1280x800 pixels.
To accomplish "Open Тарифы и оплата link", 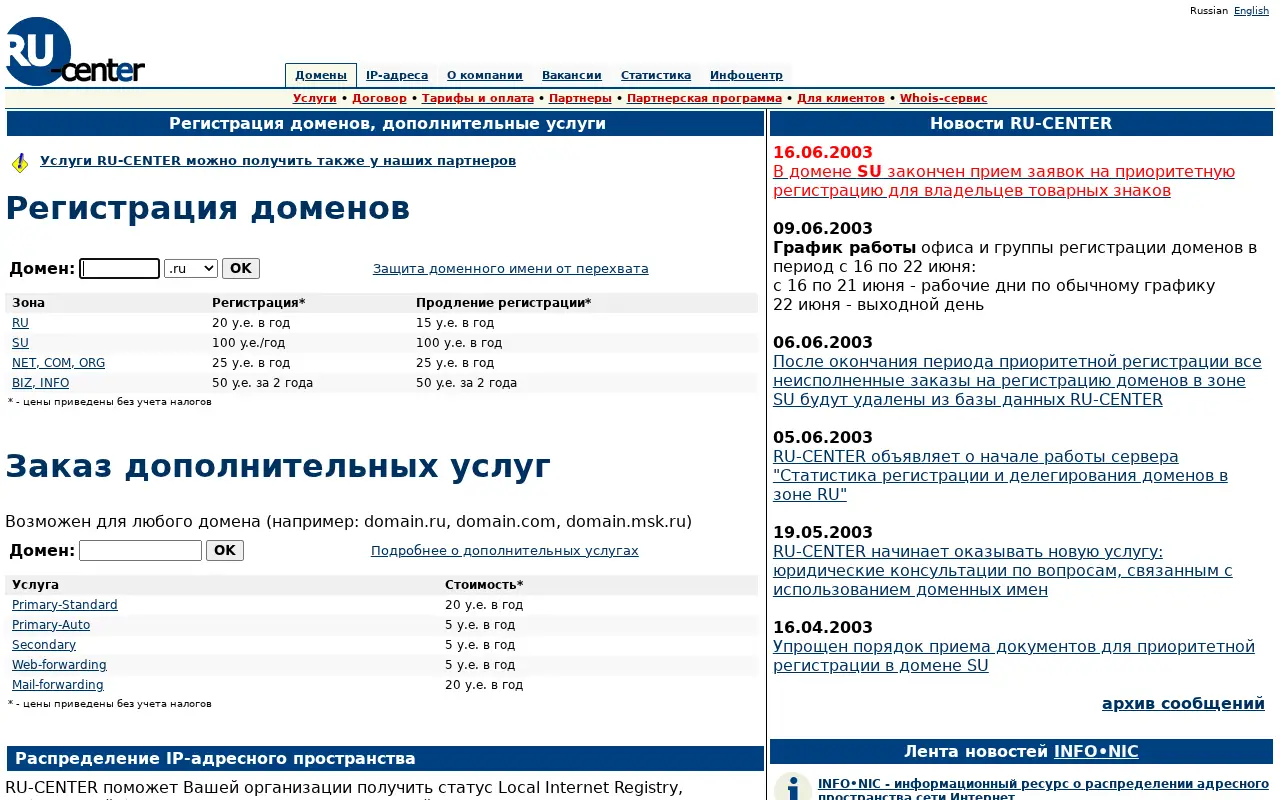I will tap(478, 98).
